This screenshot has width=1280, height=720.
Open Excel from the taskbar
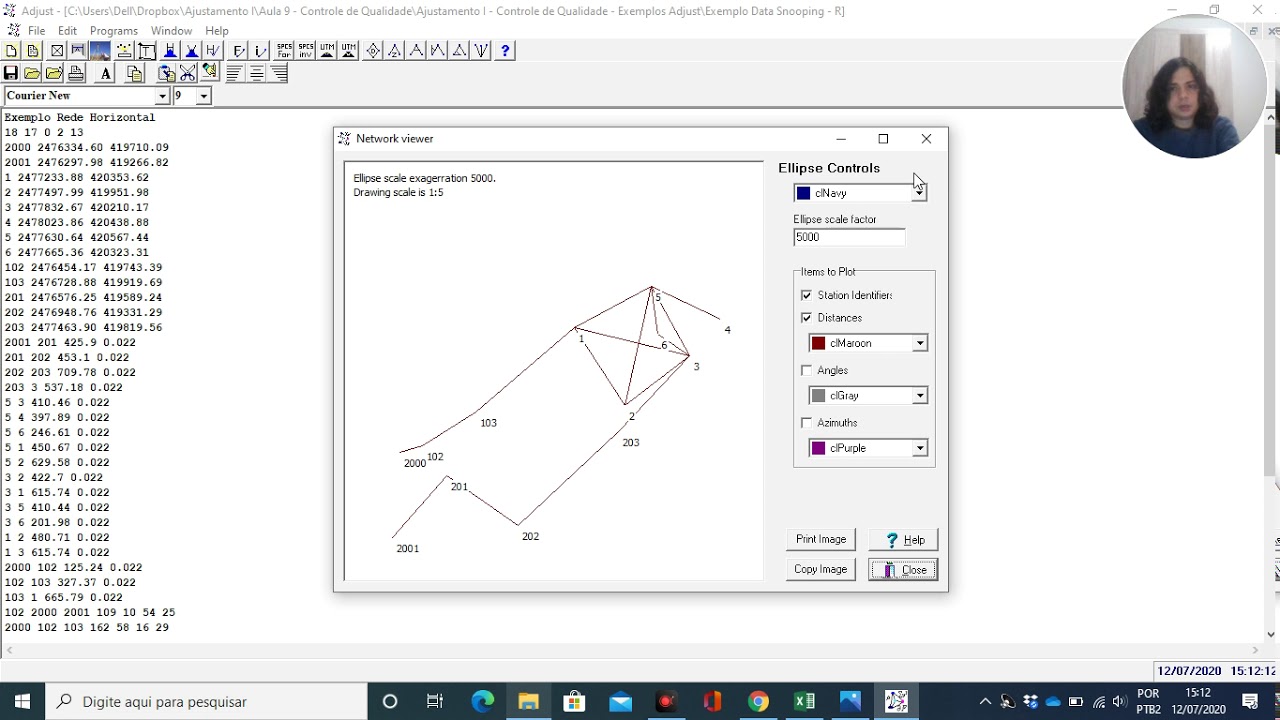tap(804, 701)
